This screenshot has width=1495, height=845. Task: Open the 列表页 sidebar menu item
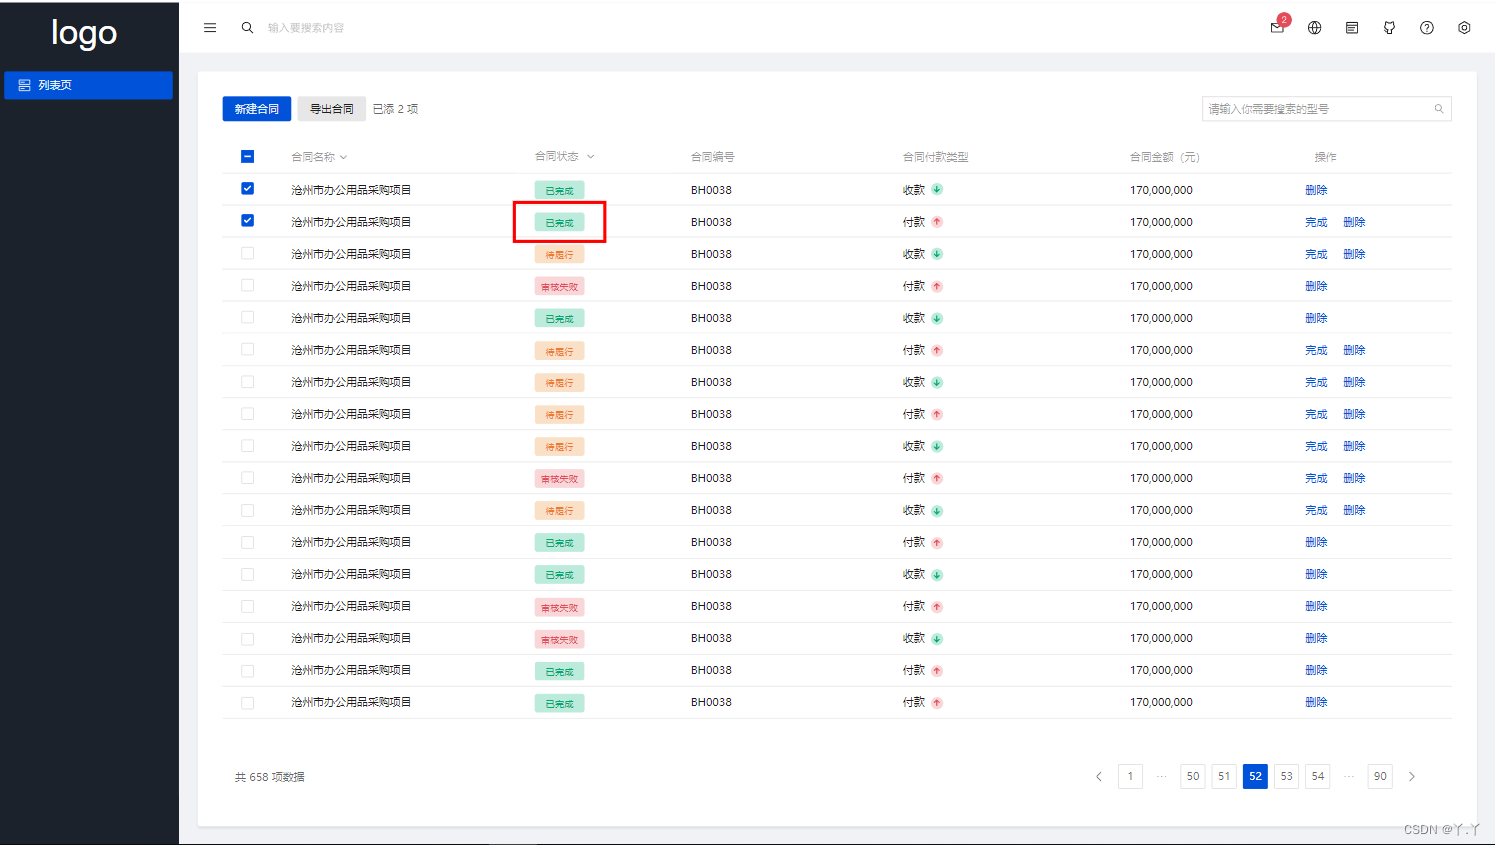88,85
